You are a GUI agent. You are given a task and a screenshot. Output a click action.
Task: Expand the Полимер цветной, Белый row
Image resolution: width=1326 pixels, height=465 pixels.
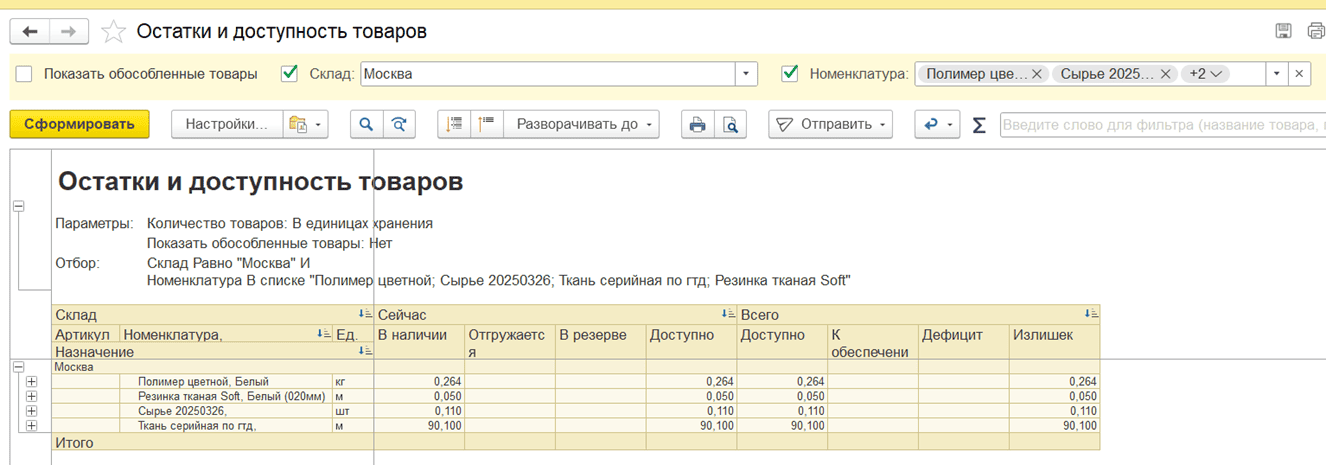(31, 382)
